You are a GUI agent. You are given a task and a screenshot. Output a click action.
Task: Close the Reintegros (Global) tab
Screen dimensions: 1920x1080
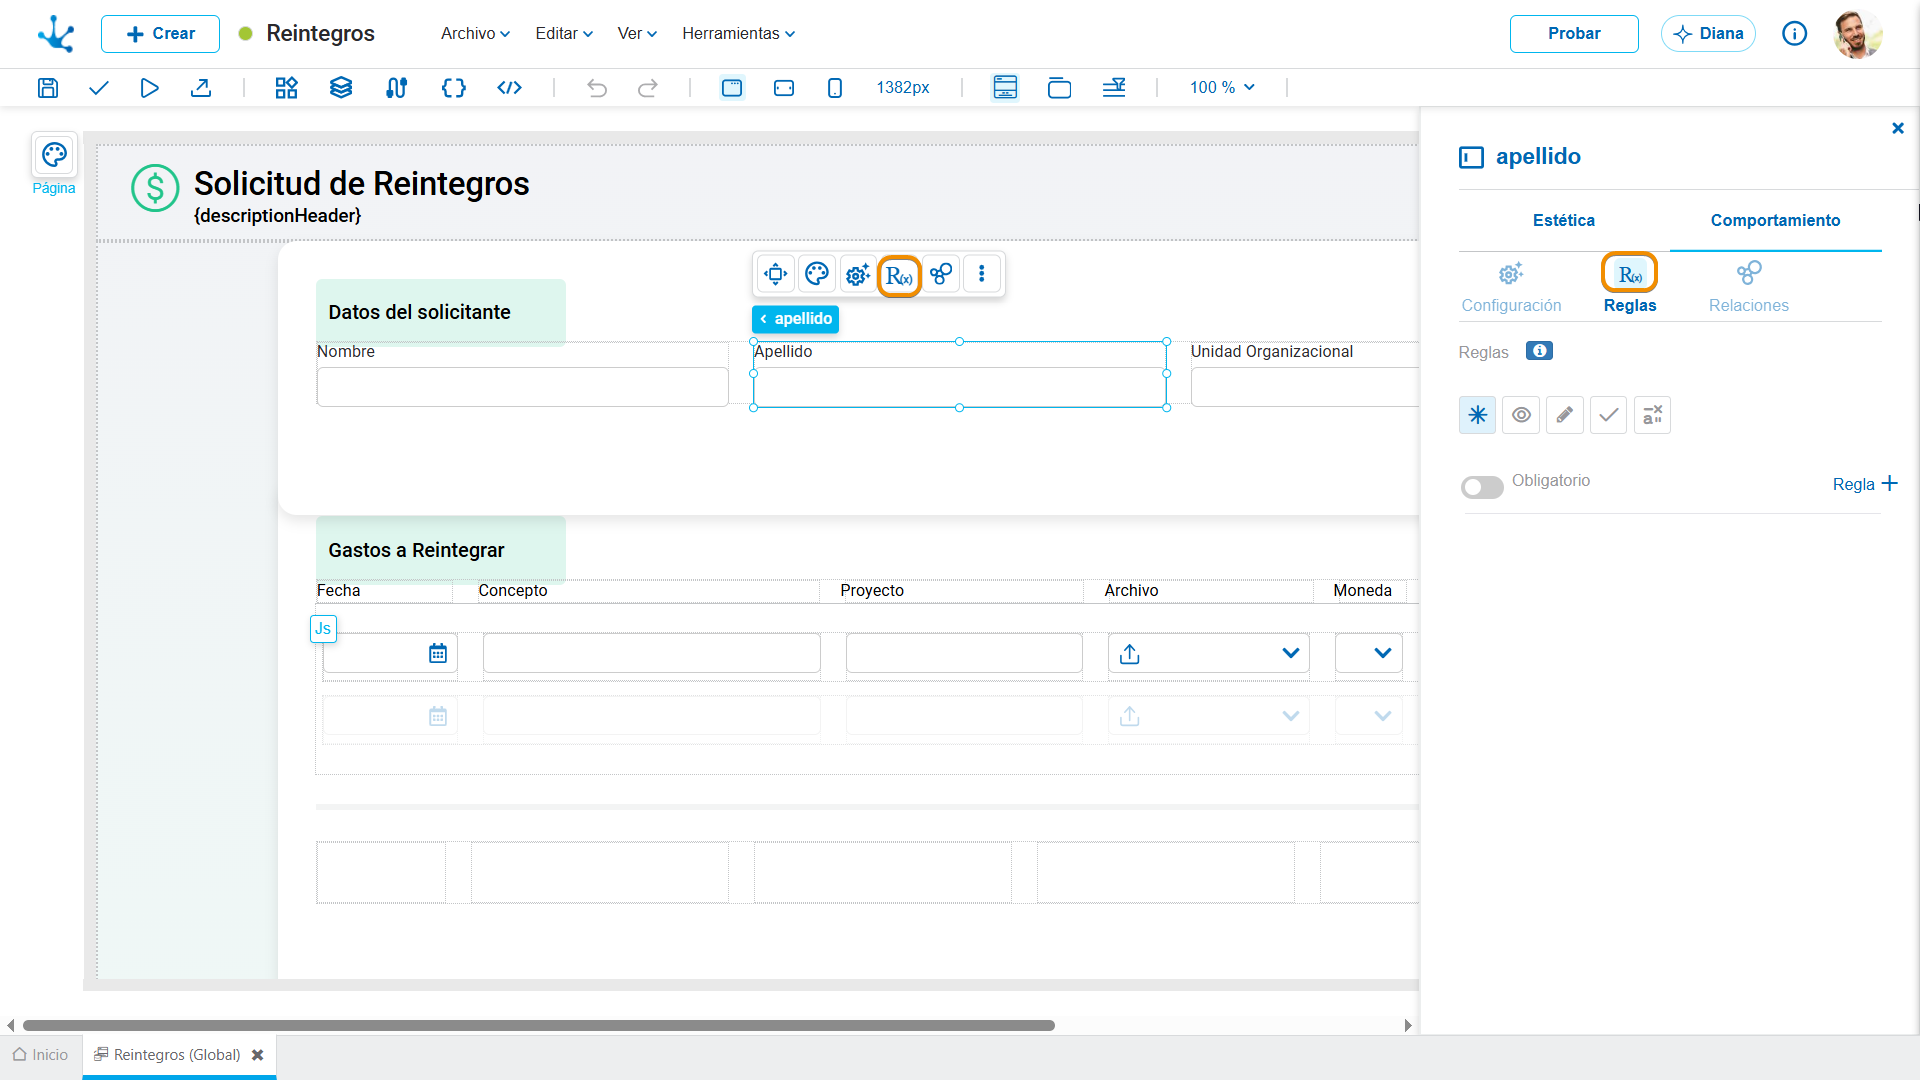point(258,1055)
